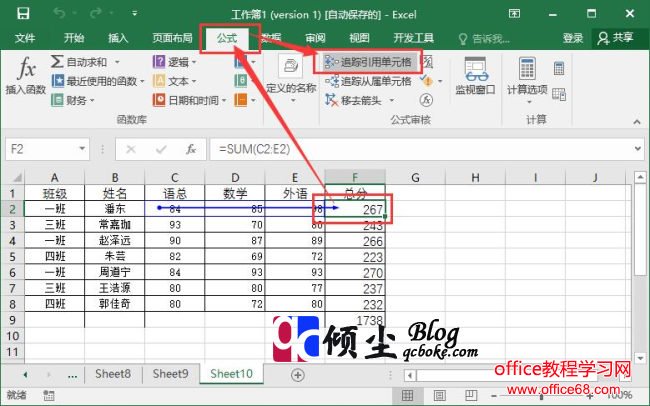
Task: Click the Undo arrow in quick access toolbar
Action: 59,14
